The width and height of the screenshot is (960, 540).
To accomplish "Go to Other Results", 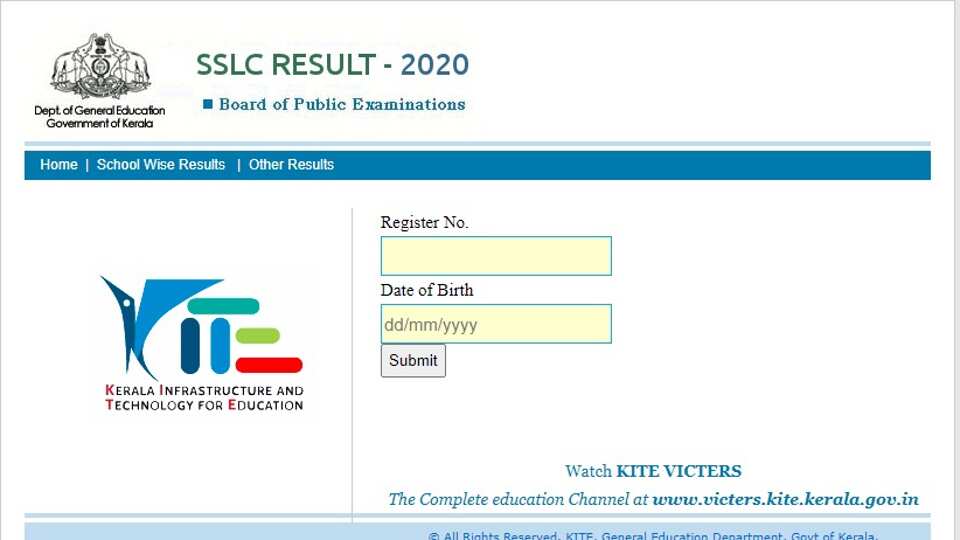I will 291,165.
